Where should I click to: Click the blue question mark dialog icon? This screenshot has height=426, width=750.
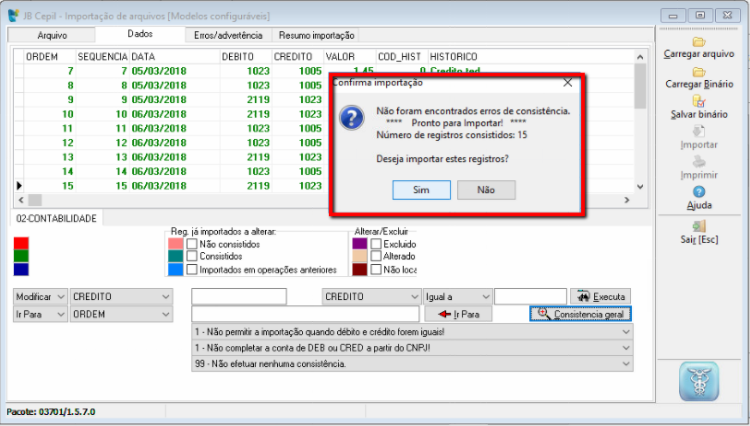[x=352, y=119]
